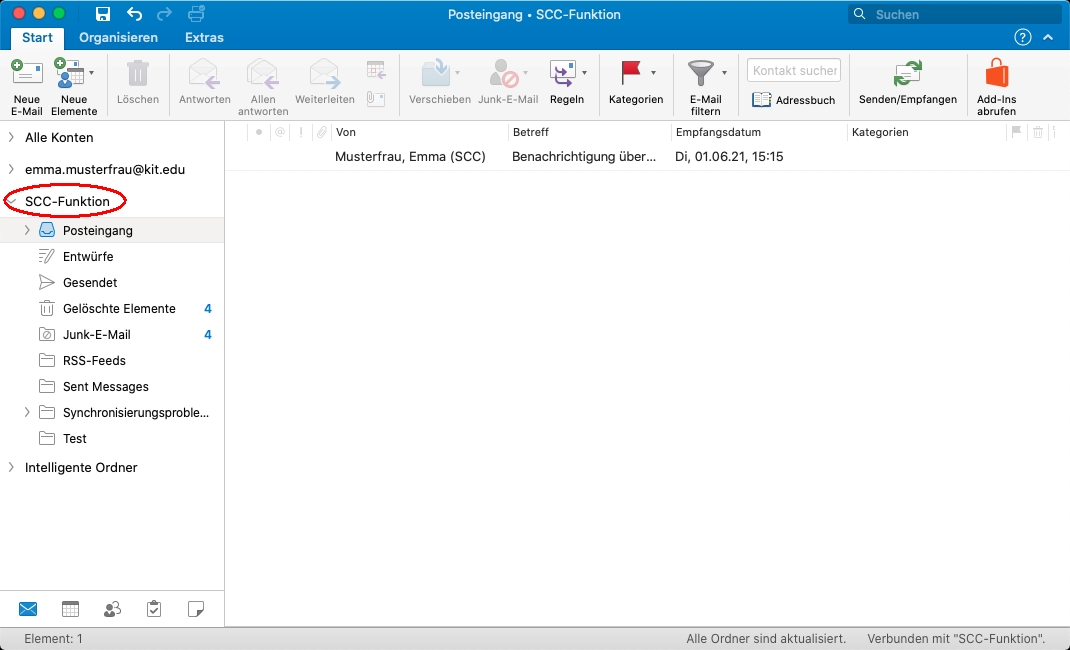Open the Extras ribbon tab
The image size is (1070, 650).
(x=204, y=38)
